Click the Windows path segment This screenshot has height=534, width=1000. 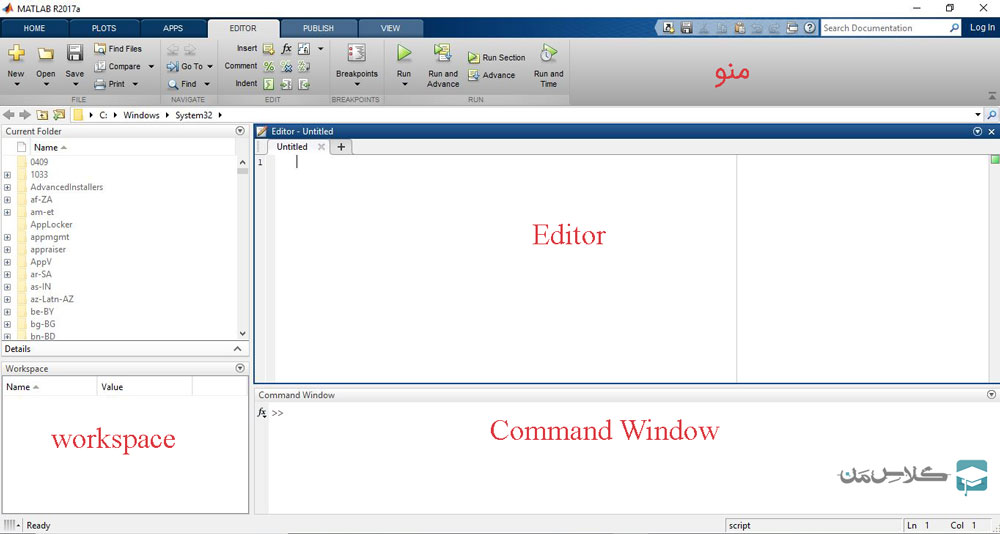142,115
